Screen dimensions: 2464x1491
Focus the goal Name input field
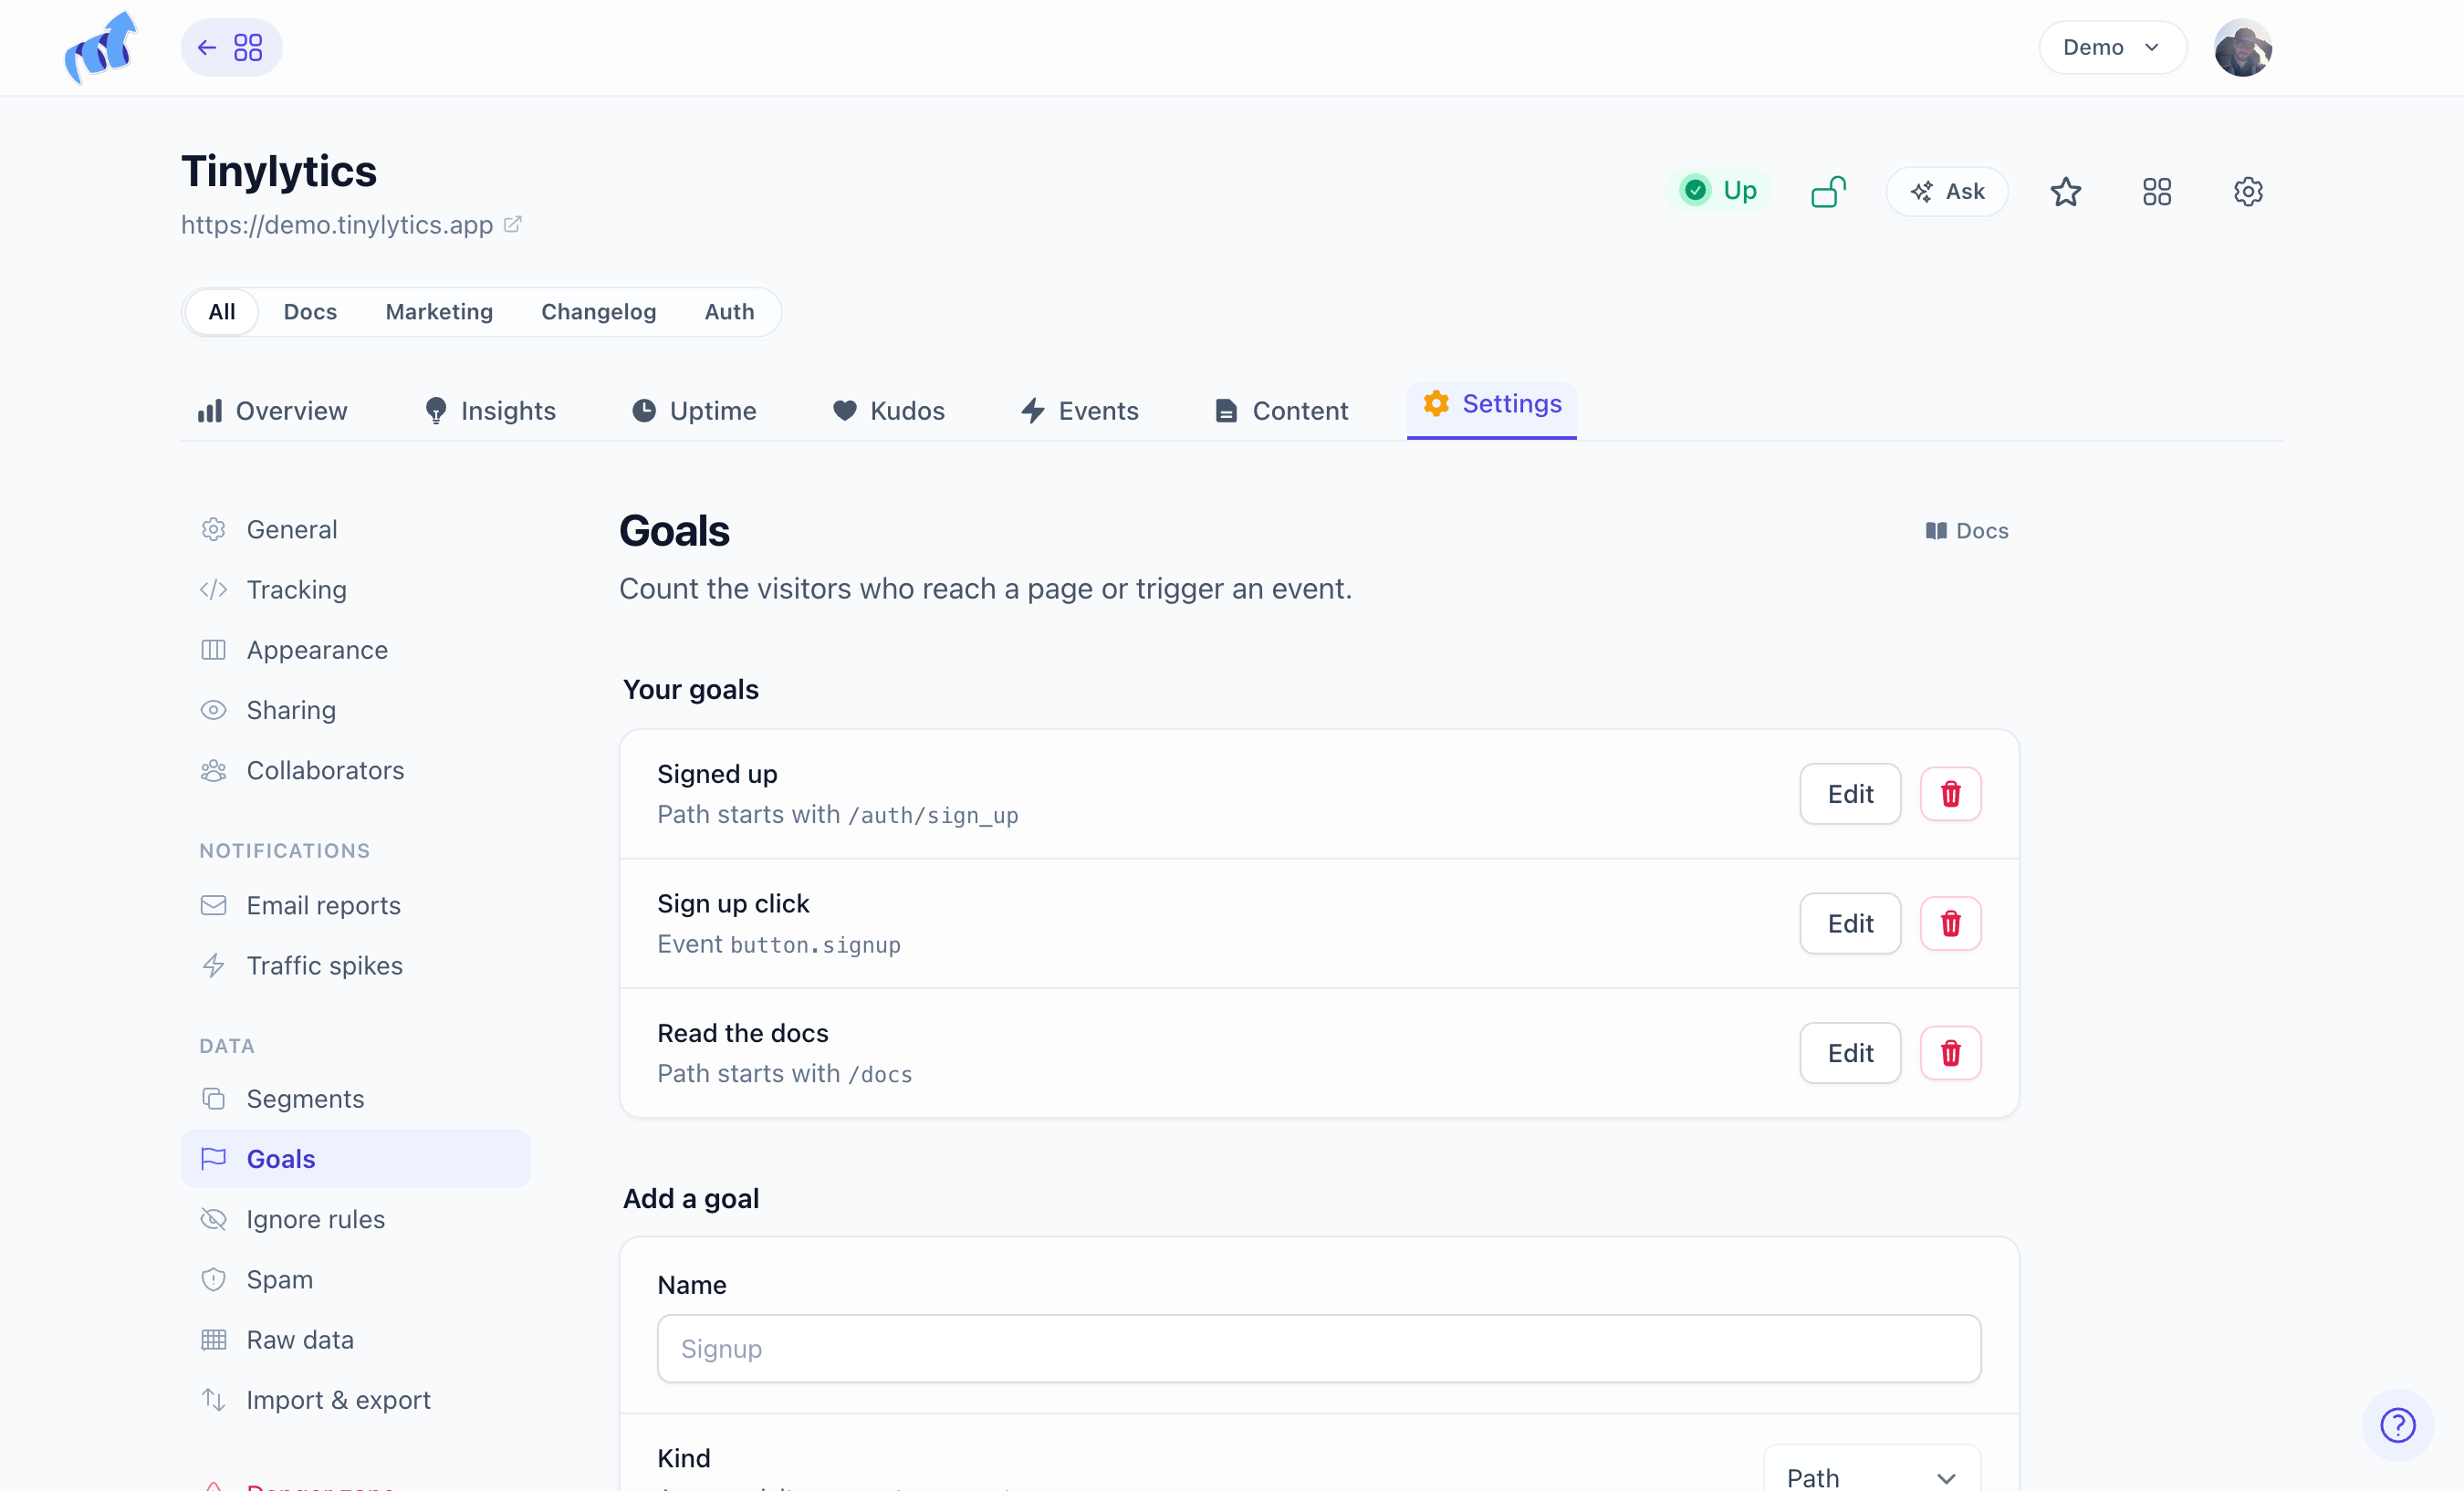tap(1318, 1349)
